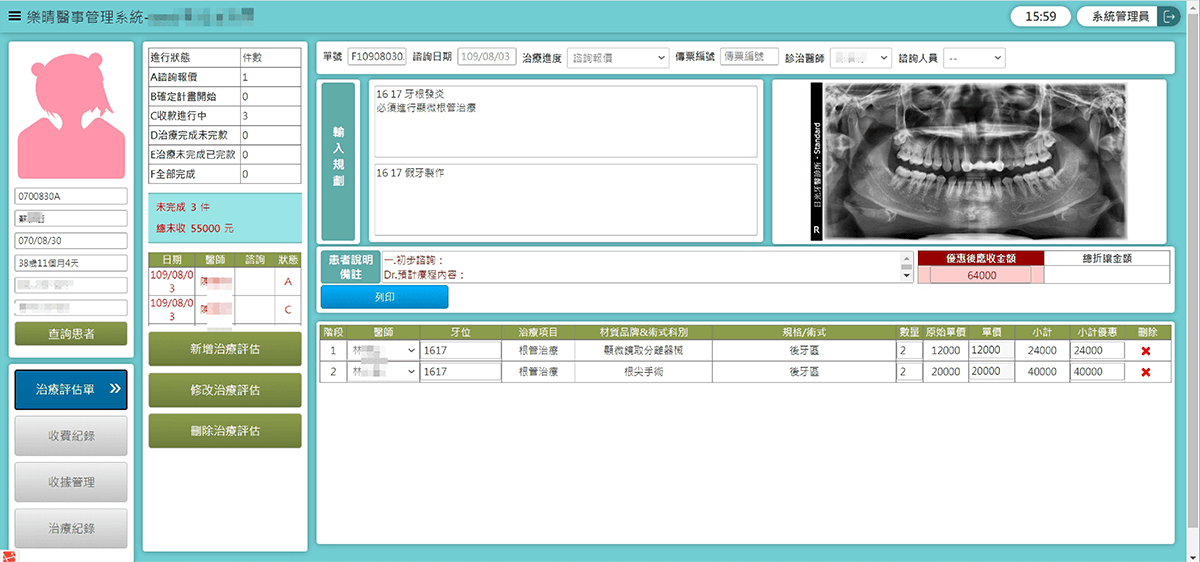Image resolution: width=1200 pixels, height=562 pixels.
Task: Open the doctor dropdown in stage 1 row
Action: click(x=382, y=351)
